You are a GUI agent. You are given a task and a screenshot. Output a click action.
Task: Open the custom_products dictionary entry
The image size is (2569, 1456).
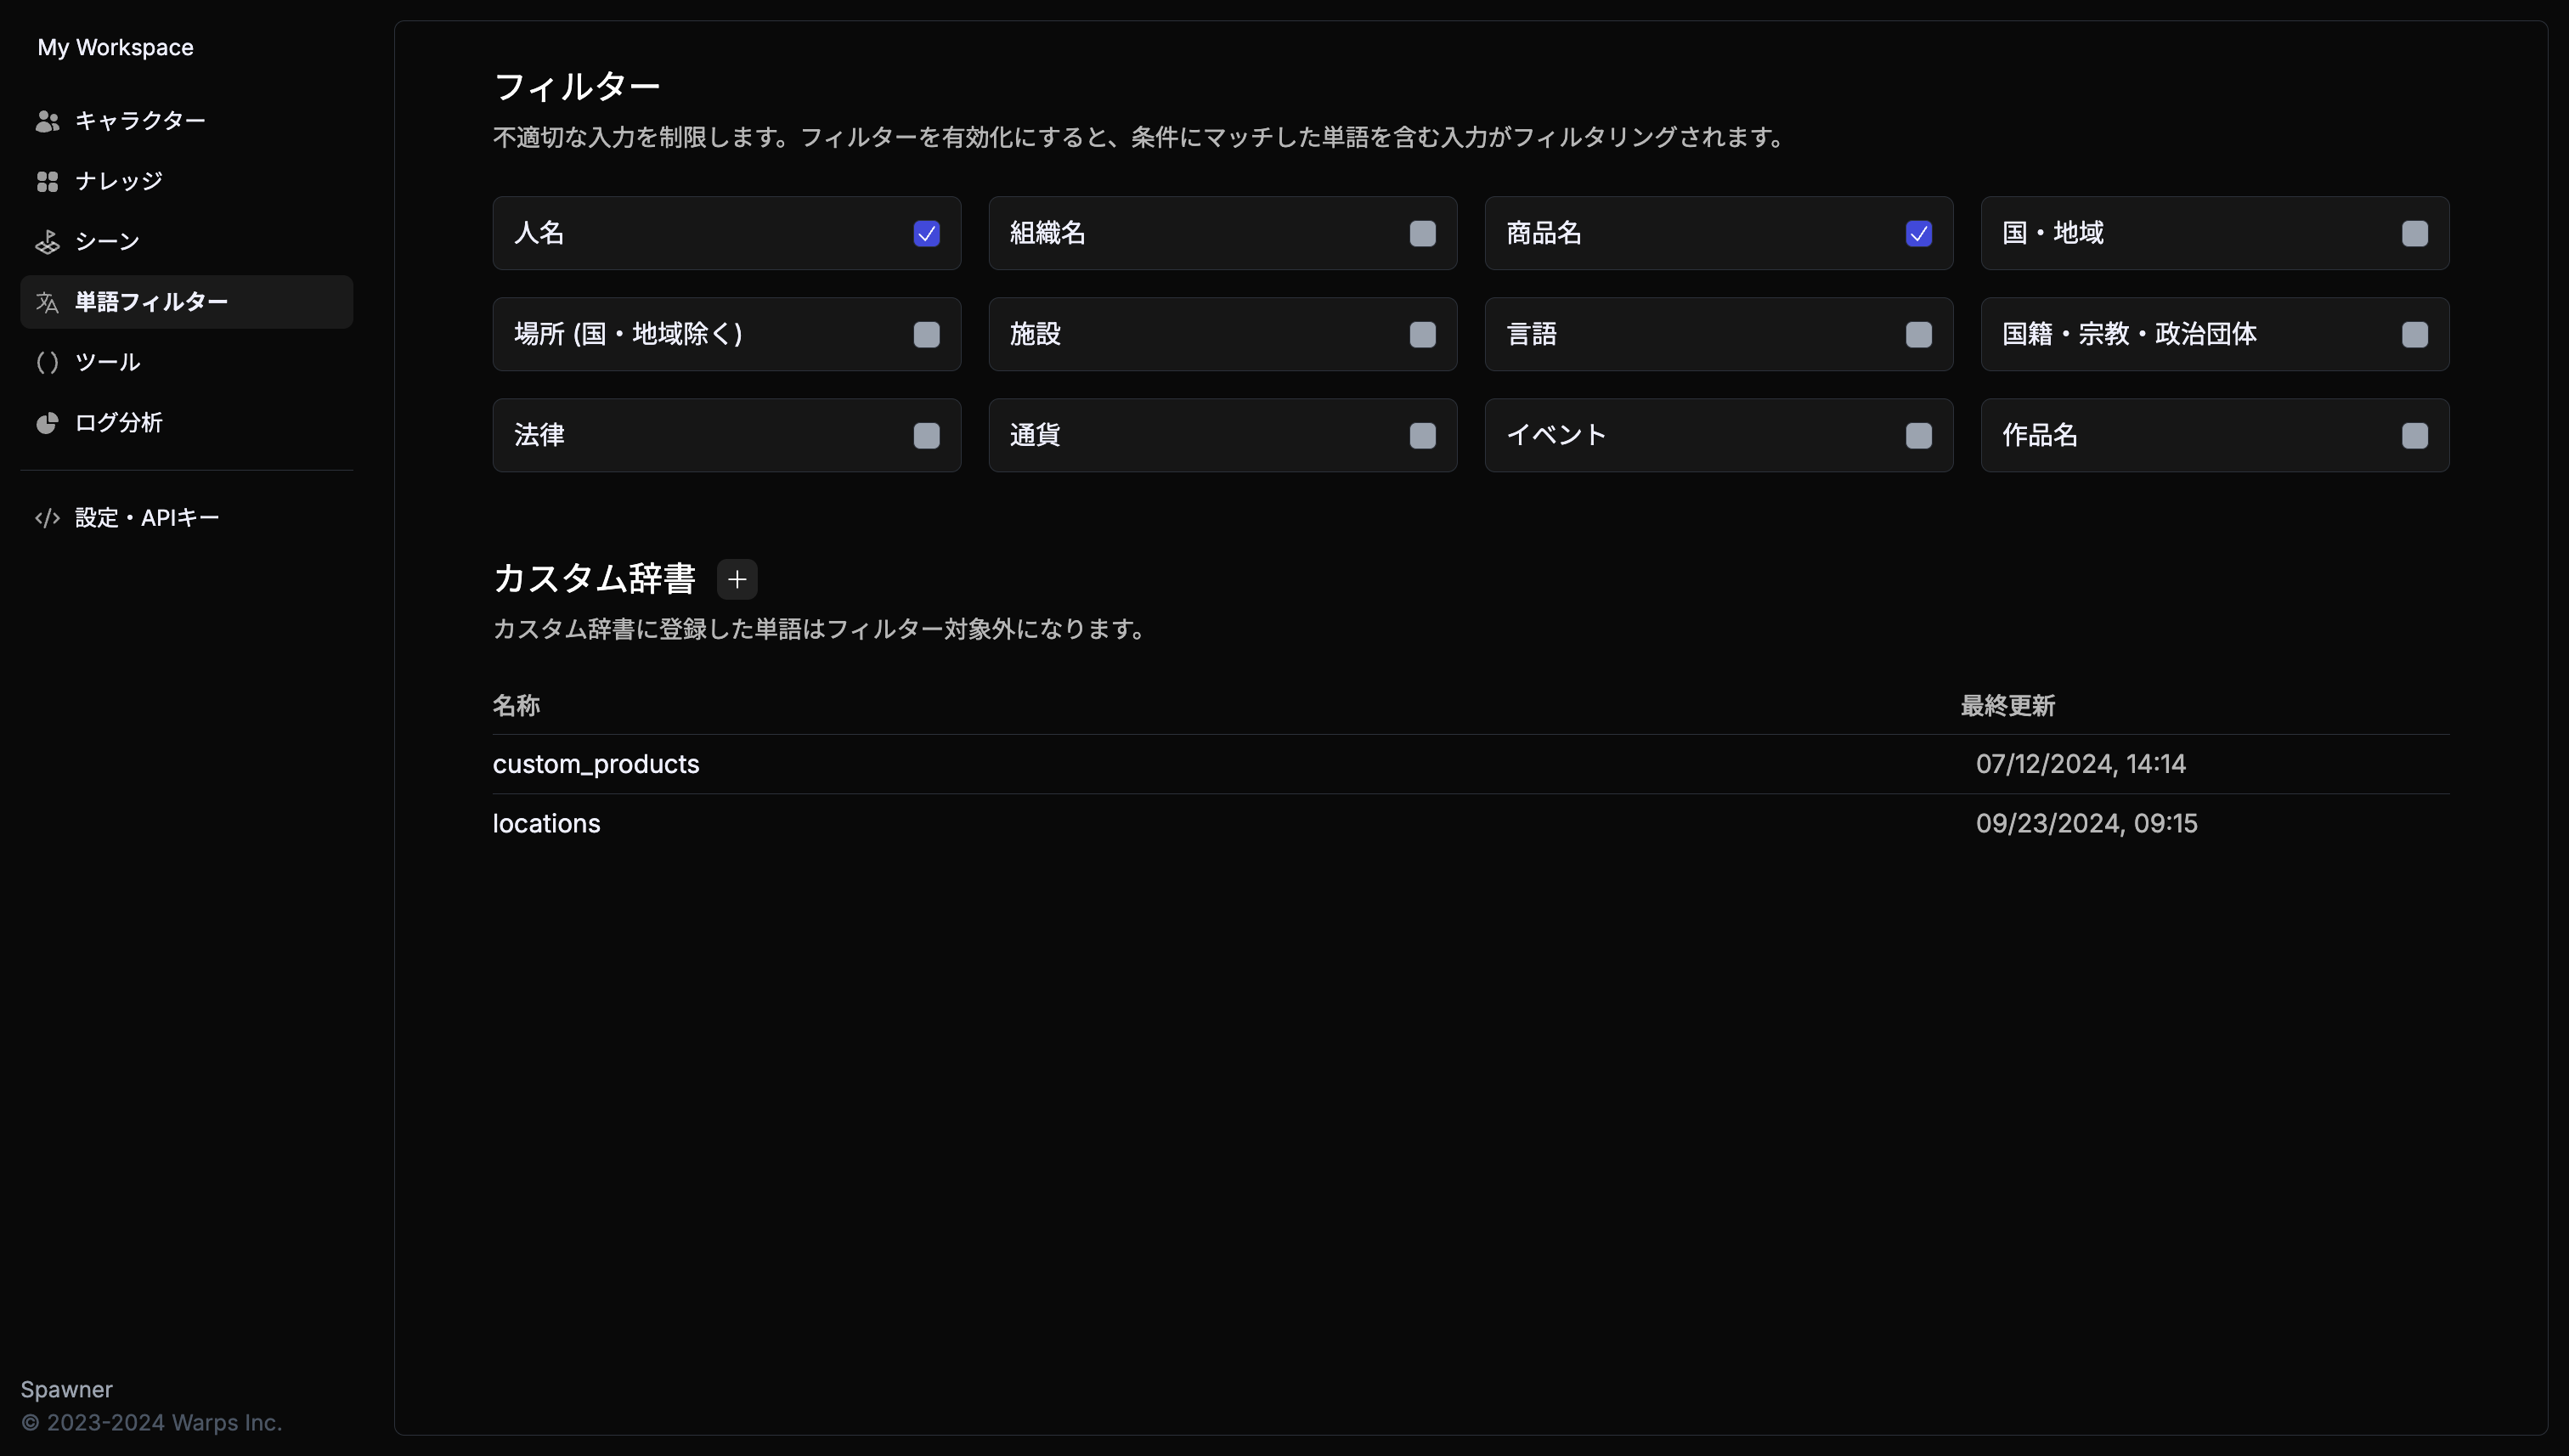pyautogui.click(x=596, y=764)
